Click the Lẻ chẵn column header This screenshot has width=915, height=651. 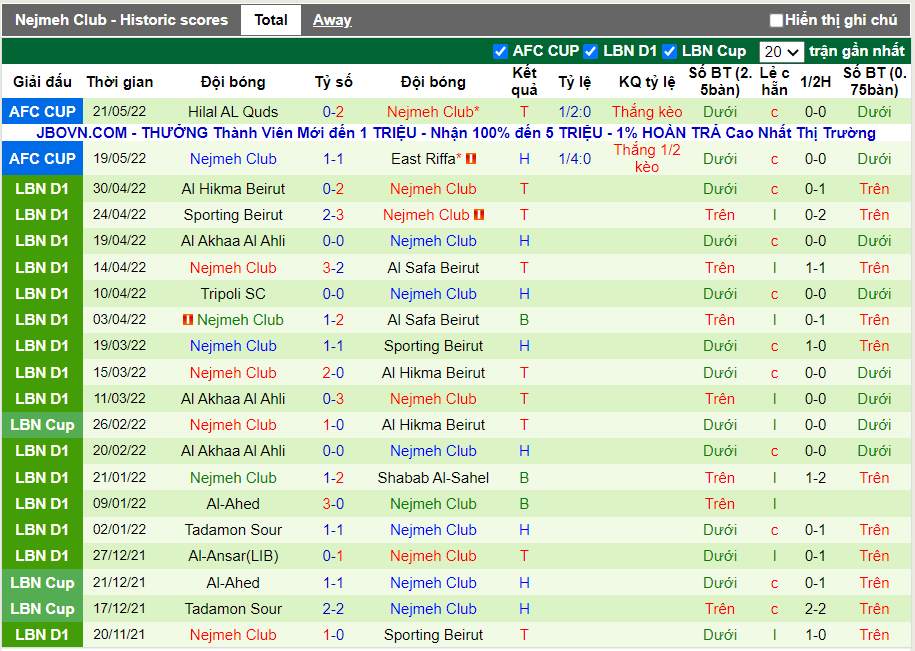point(774,81)
